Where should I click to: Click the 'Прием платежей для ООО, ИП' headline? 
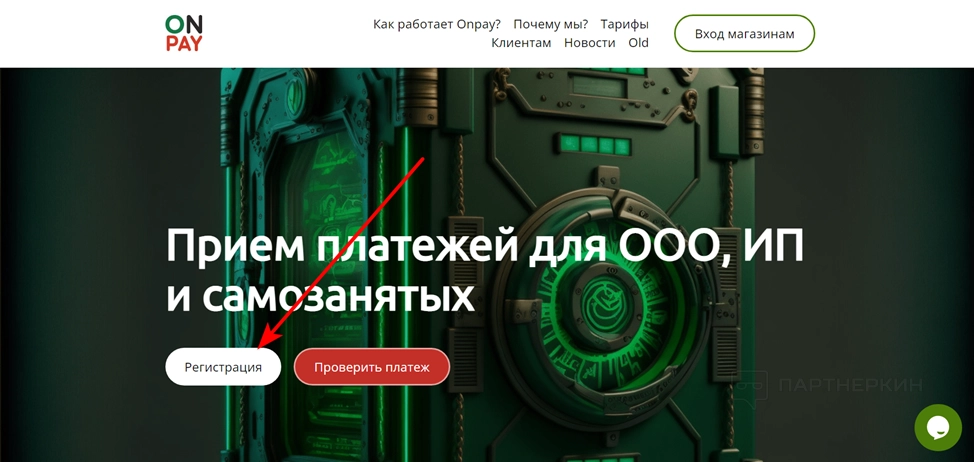pos(485,247)
